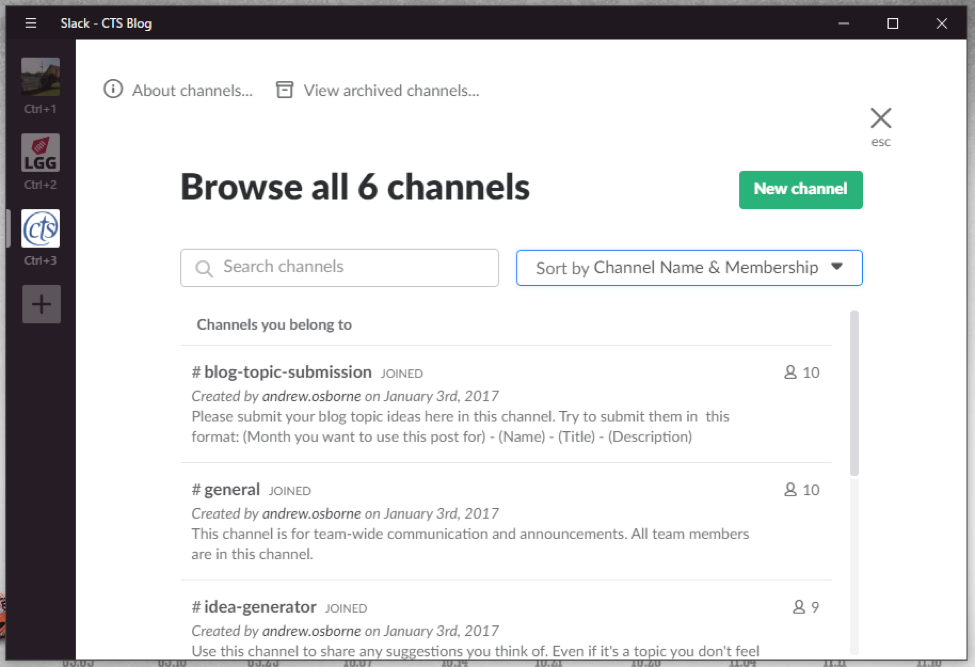The image size is (975, 667).
Task: Open the Sort by Channel Name & Membership dropdown
Action: [688, 268]
